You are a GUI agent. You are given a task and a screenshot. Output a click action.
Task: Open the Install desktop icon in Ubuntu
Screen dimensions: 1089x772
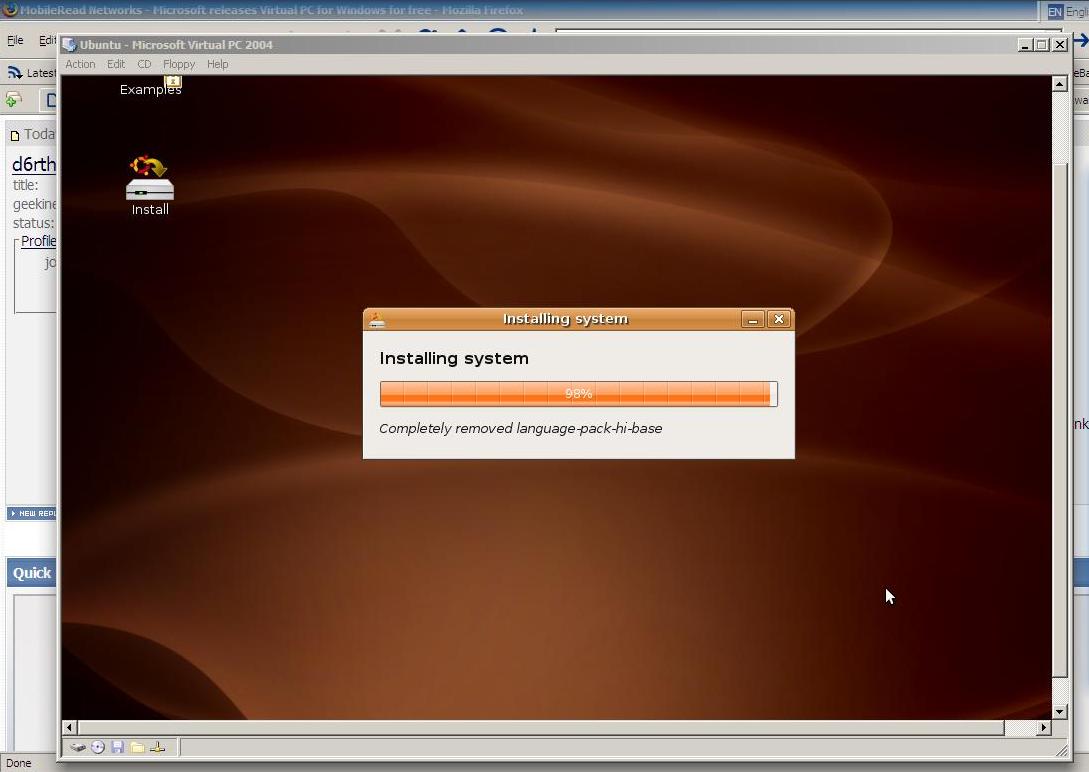149,185
